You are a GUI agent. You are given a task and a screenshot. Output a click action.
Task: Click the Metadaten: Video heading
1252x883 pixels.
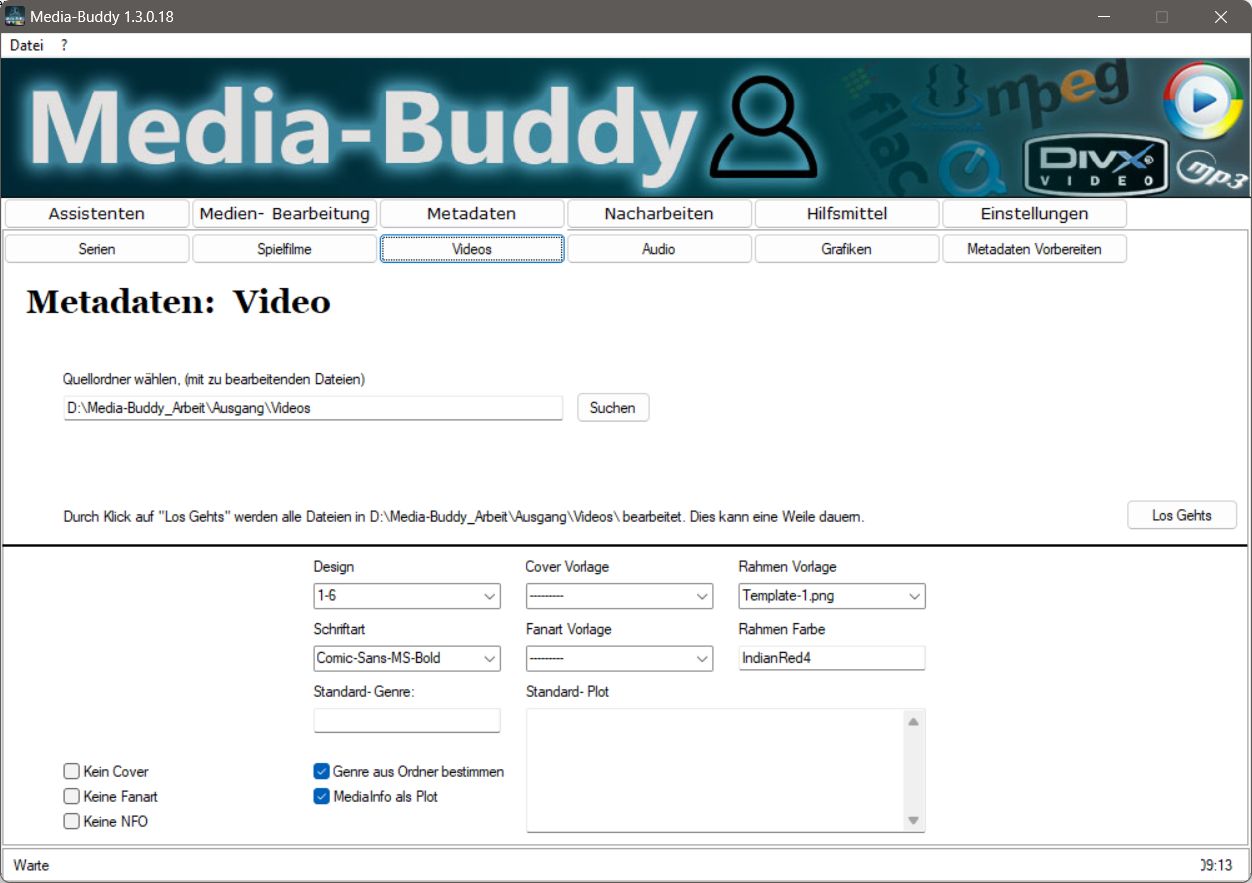[178, 302]
